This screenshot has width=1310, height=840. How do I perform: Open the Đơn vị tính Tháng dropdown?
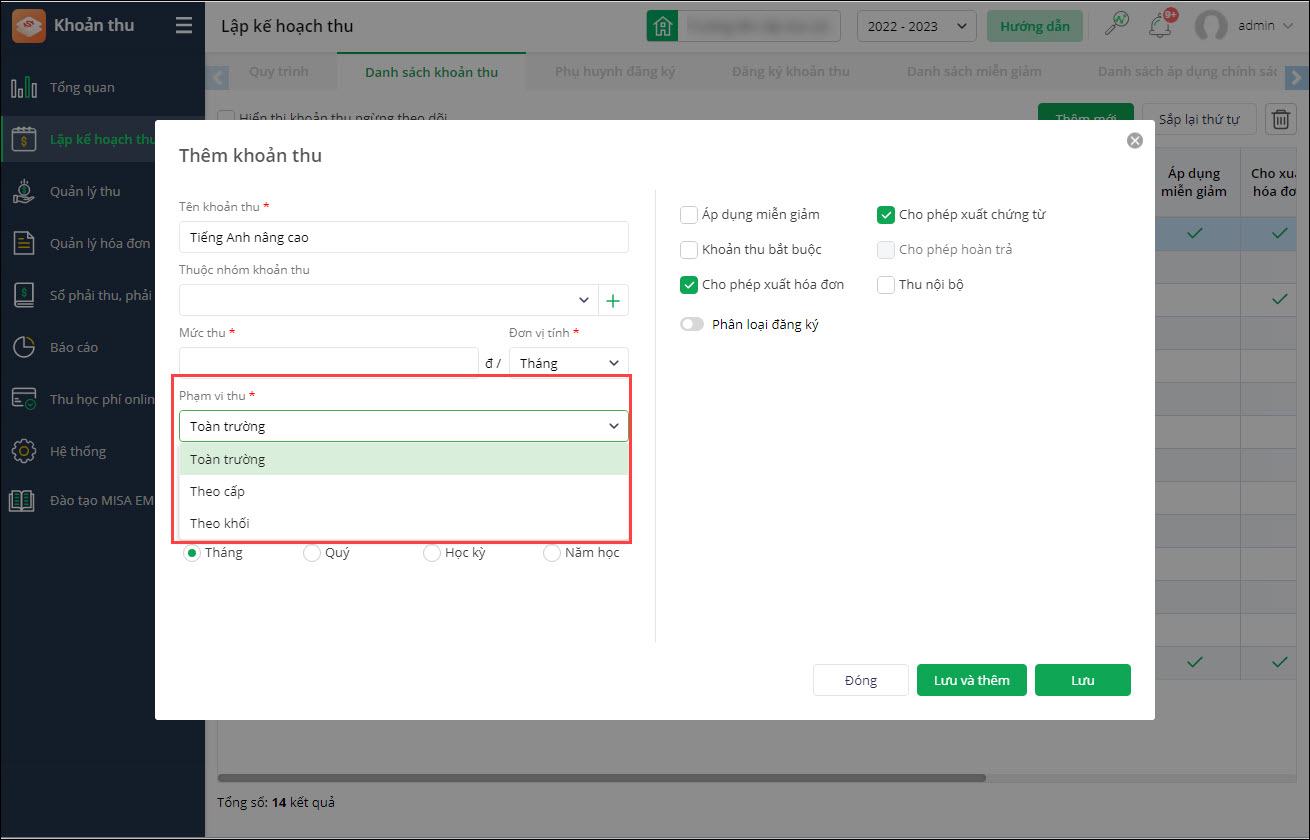coord(568,363)
